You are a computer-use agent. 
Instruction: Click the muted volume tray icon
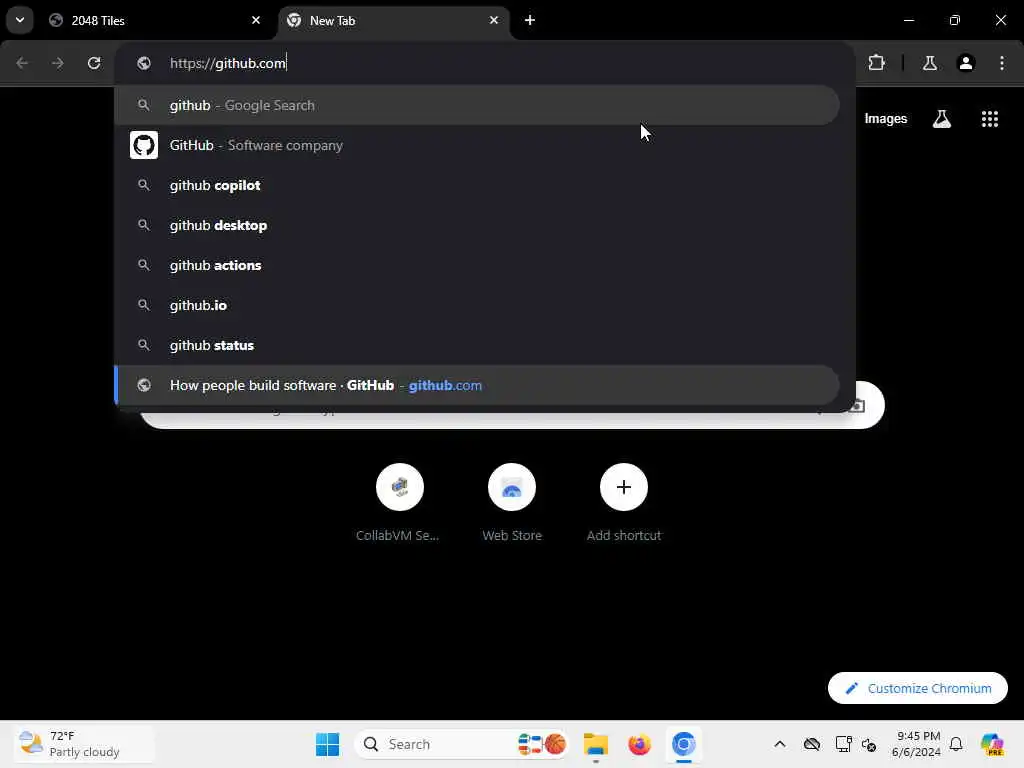point(869,744)
